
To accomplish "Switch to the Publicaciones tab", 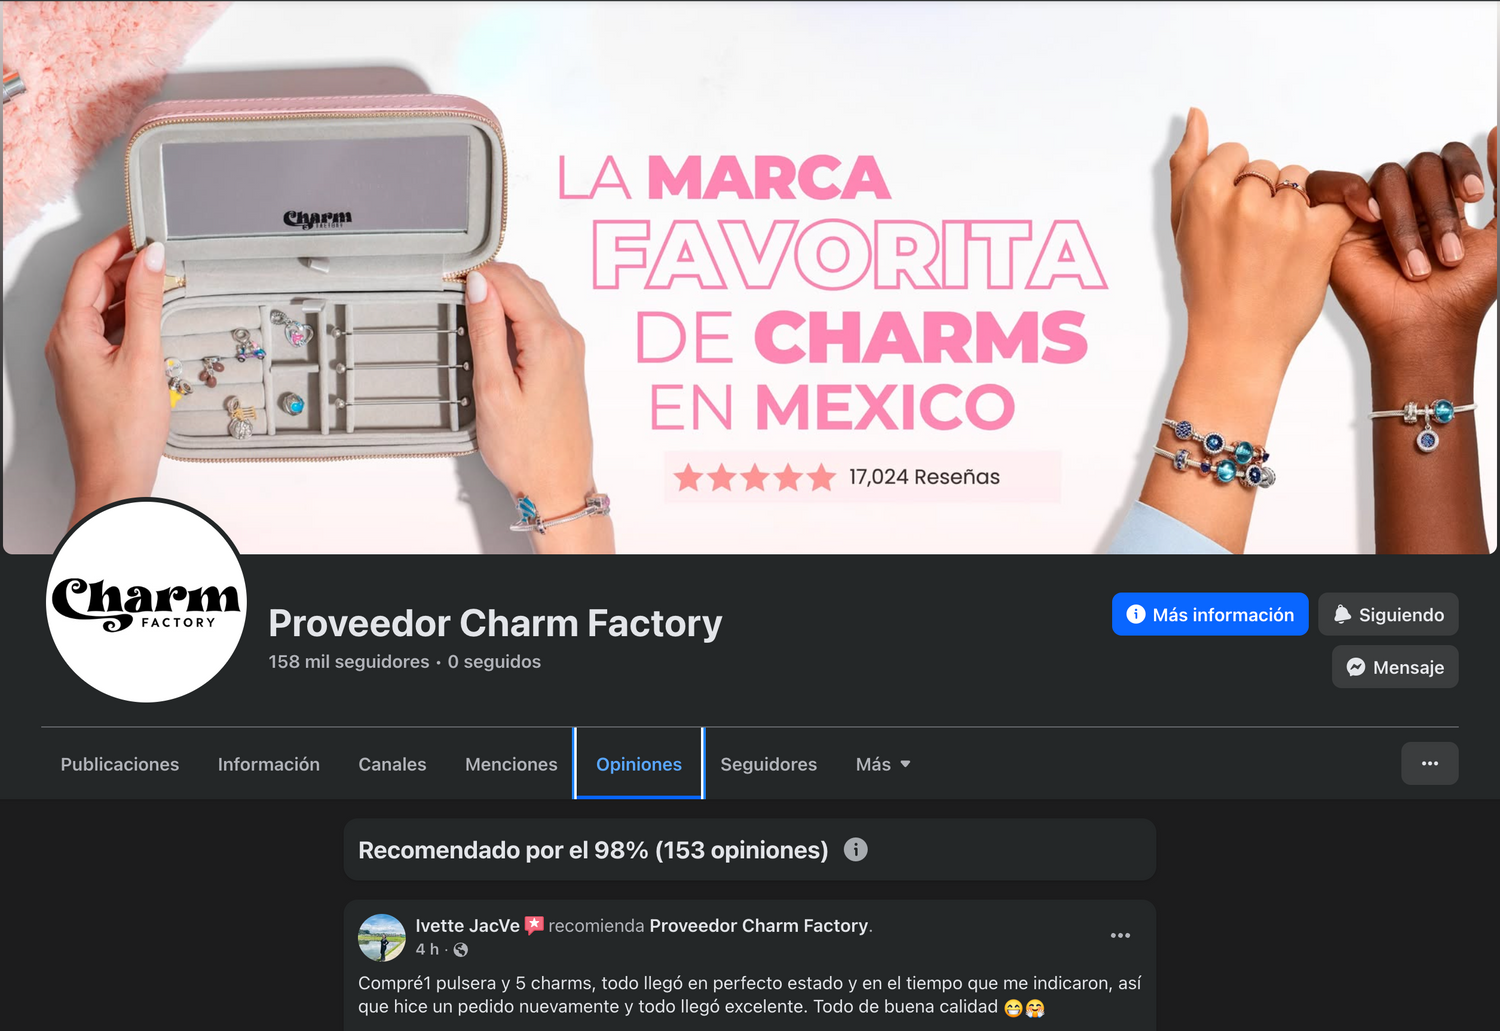I will pos(120,764).
